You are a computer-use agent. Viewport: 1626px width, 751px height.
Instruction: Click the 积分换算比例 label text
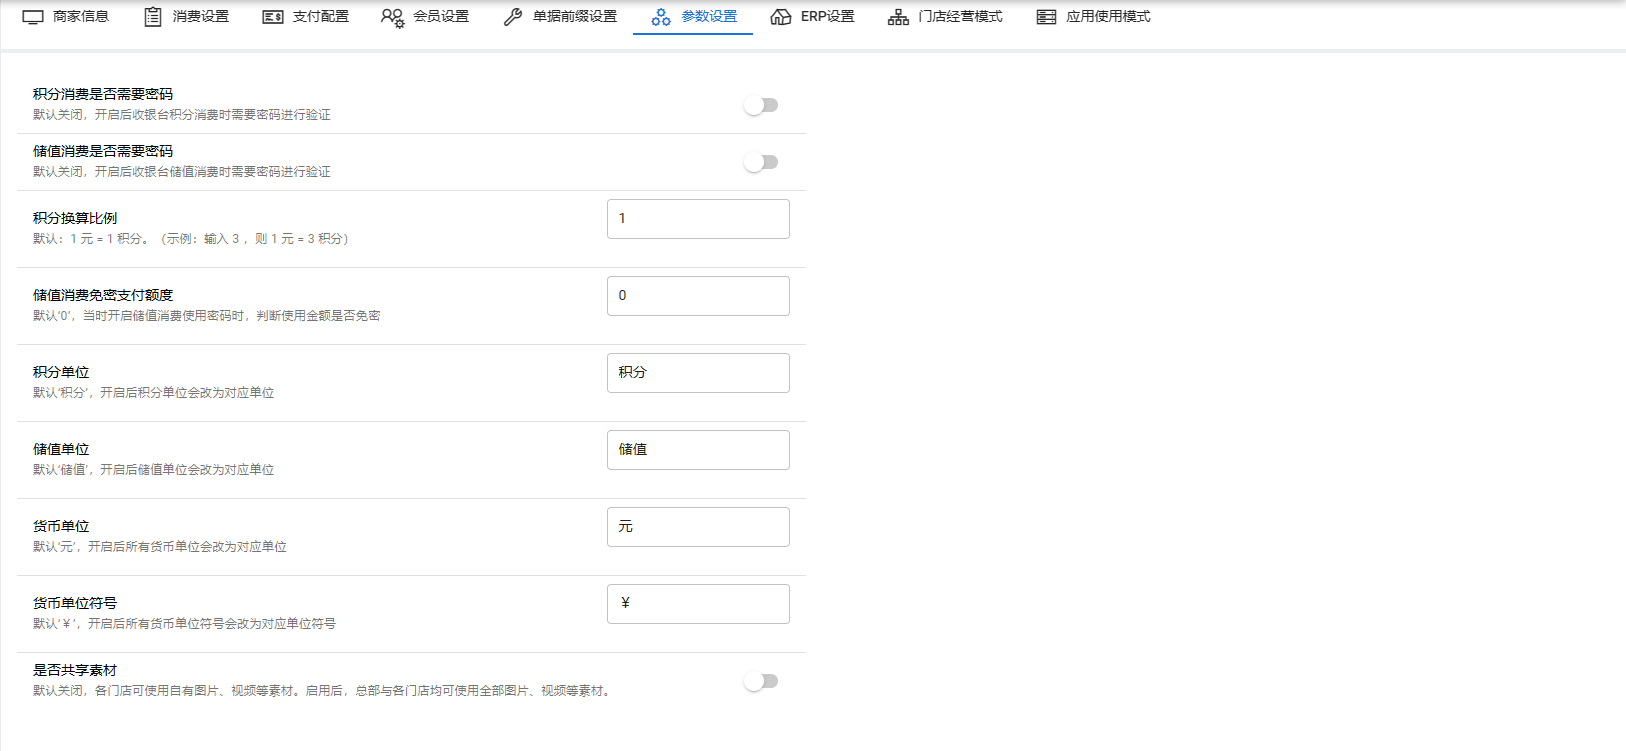click(75, 218)
